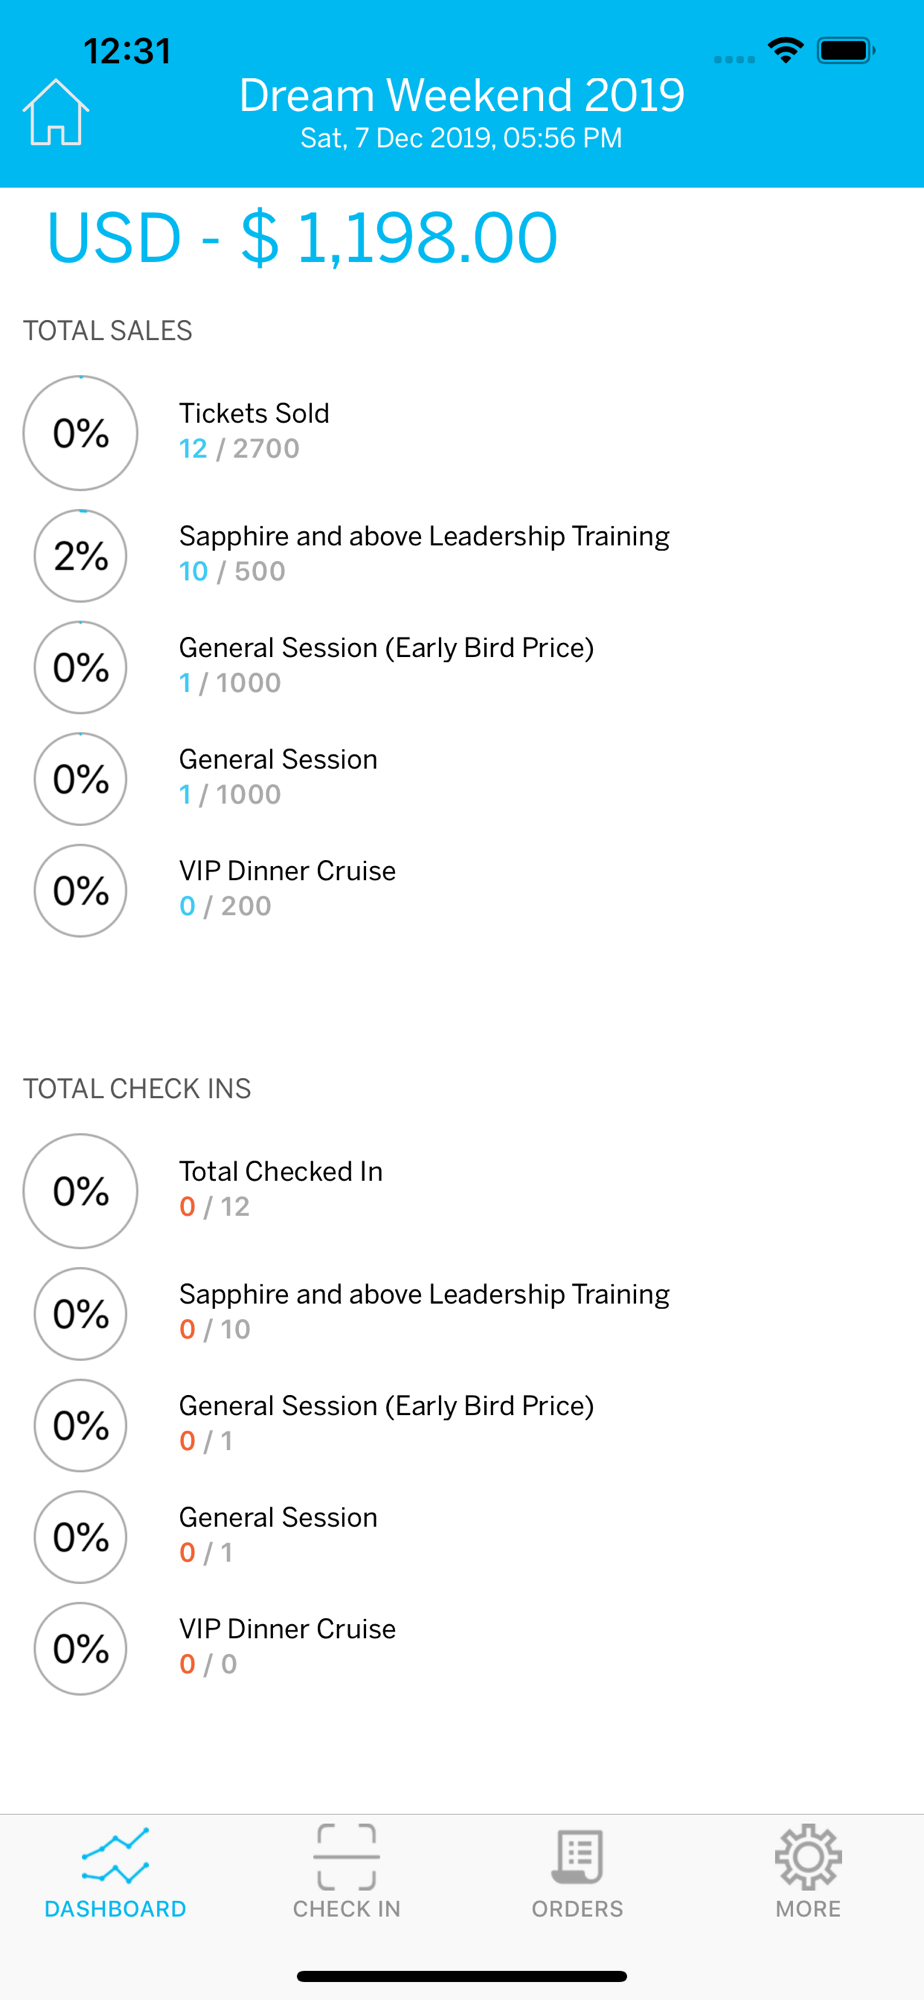Open Total Checked In 0 / 12 row
Image resolution: width=924 pixels, height=2000 pixels.
(462, 1189)
